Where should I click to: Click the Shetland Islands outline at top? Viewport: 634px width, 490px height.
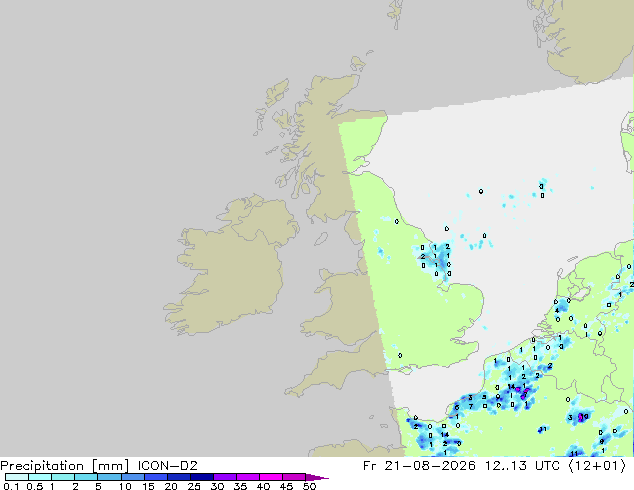pyautogui.click(x=396, y=14)
